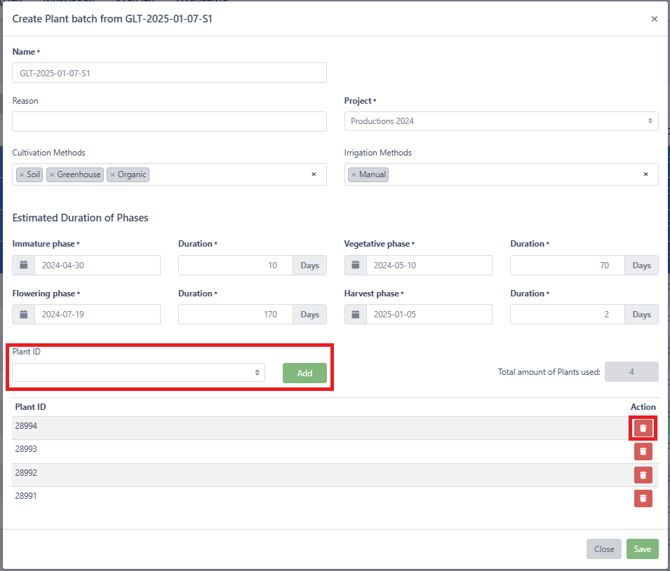Image resolution: width=670 pixels, height=571 pixels.
Task: Click the grey Close button
Action: (x=604, y=549)
